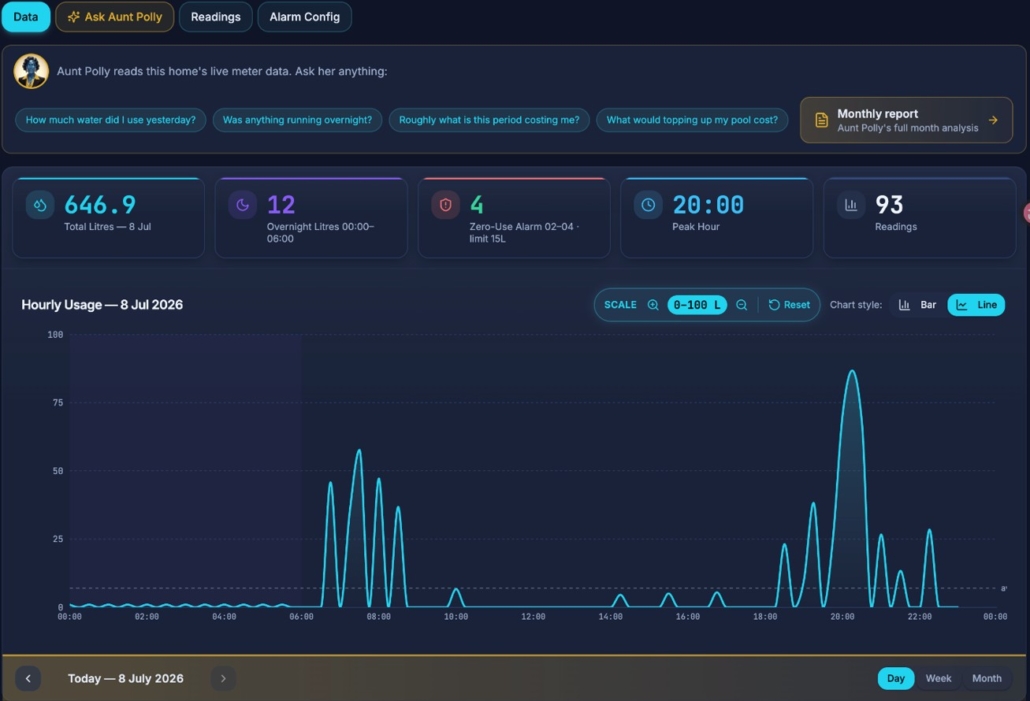Click Aunt Polly's avatar picture
The image size is (1030, 701).
coord(31,71)
